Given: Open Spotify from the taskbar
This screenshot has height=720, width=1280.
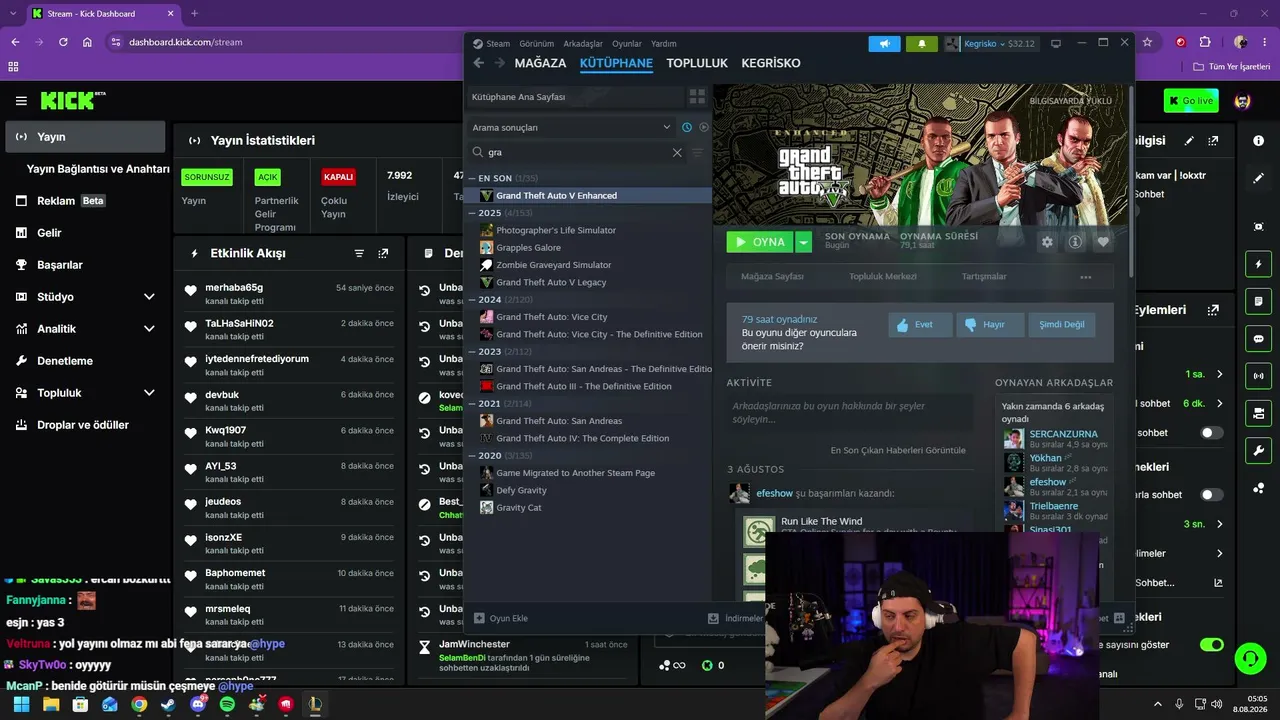Looking at the screenshot, I should (x=227, y=704).
